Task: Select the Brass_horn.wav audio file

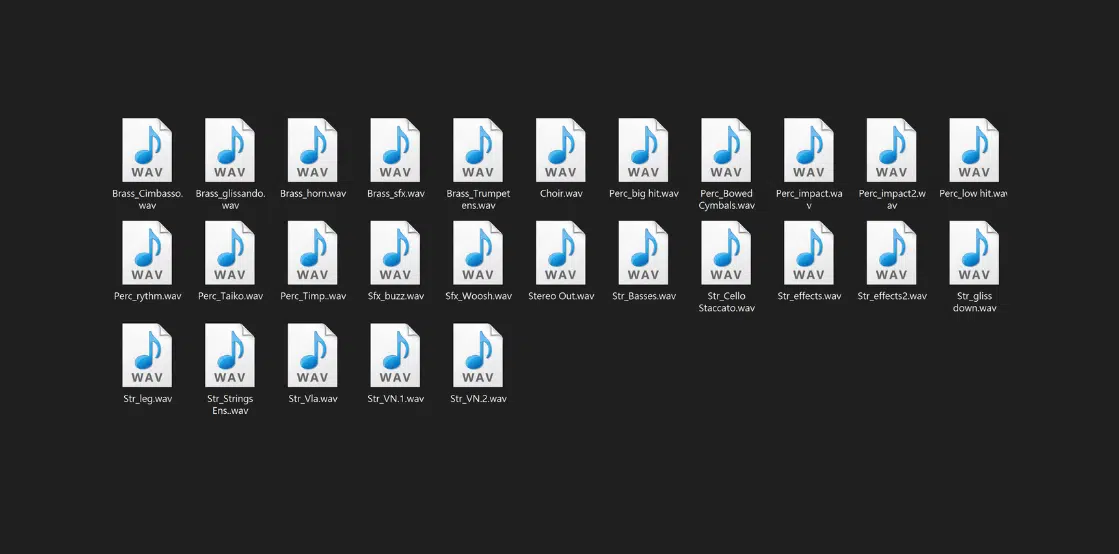Action: coord(313,150)
